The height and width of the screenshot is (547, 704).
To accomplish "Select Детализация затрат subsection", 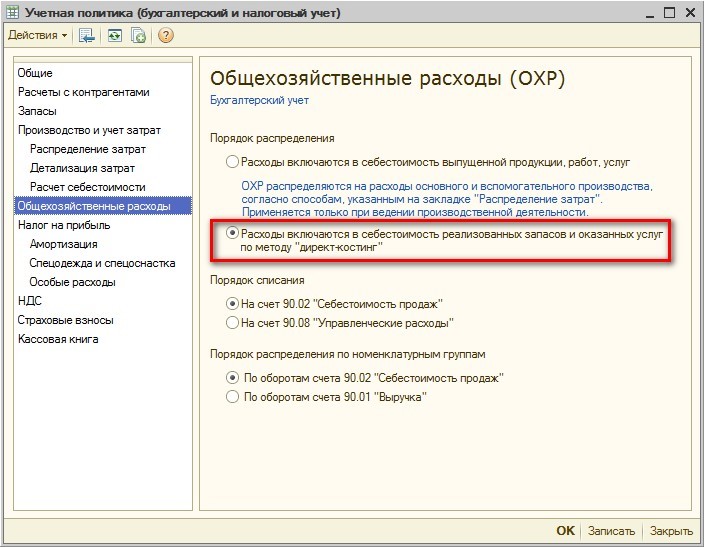I will tap(82, 168).
